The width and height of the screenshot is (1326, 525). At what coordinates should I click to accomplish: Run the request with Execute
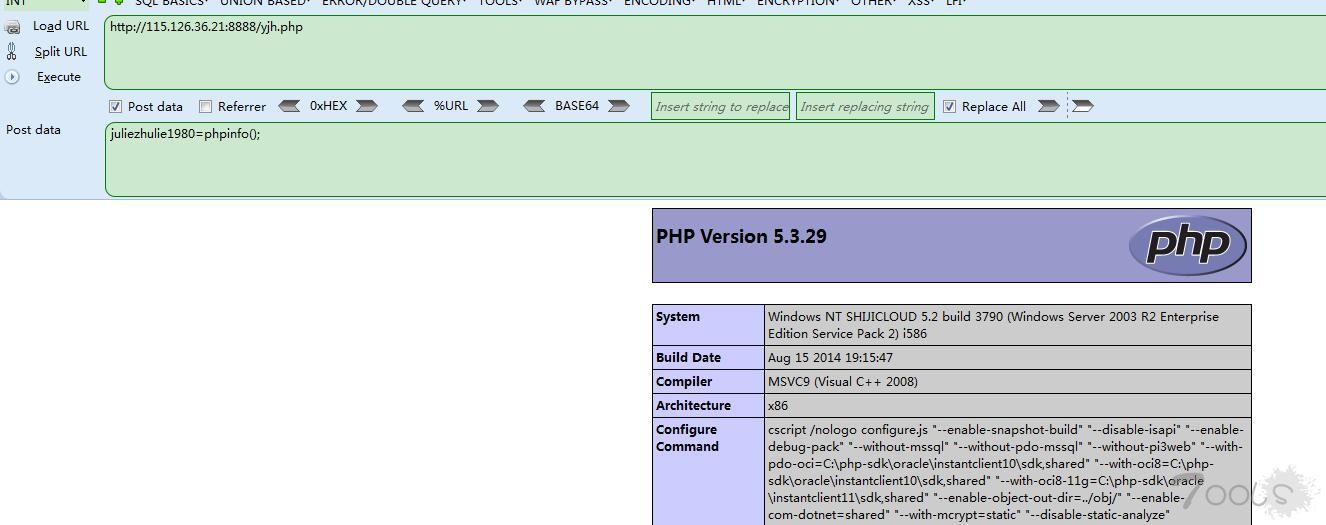pyautogui.click(x=59, y=77)
